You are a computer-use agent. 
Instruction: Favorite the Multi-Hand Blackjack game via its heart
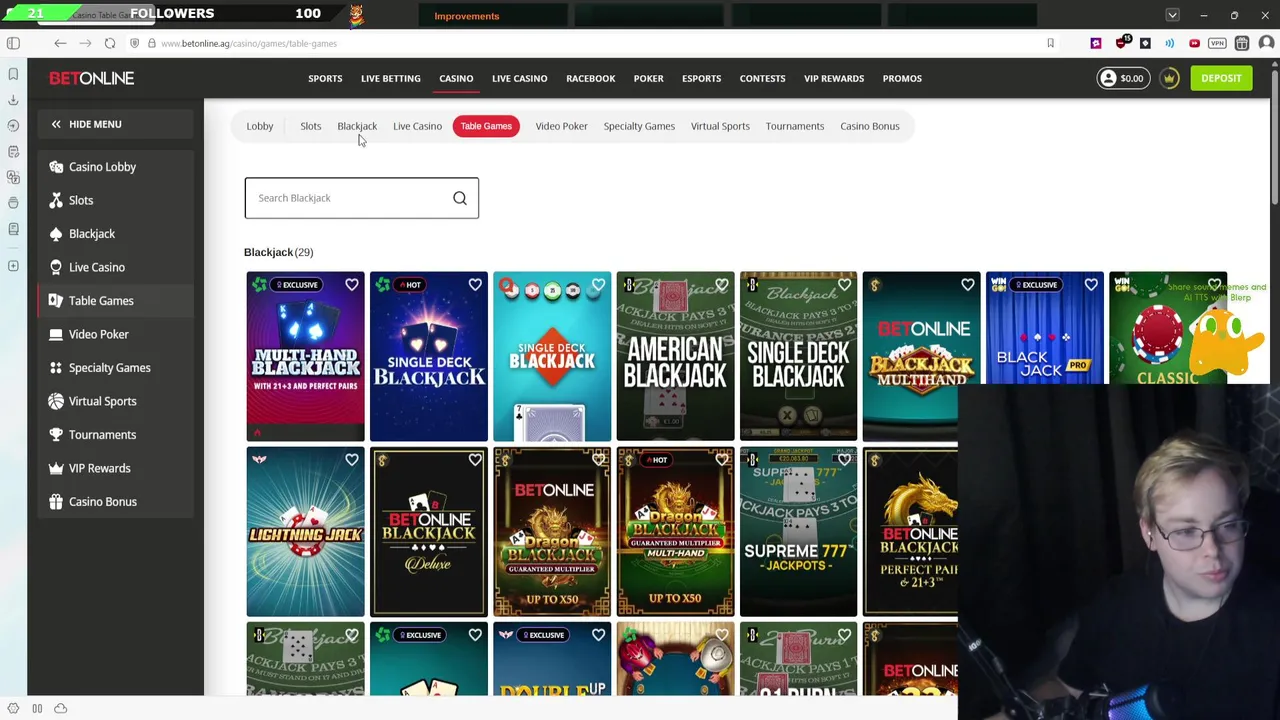(352, 285)
